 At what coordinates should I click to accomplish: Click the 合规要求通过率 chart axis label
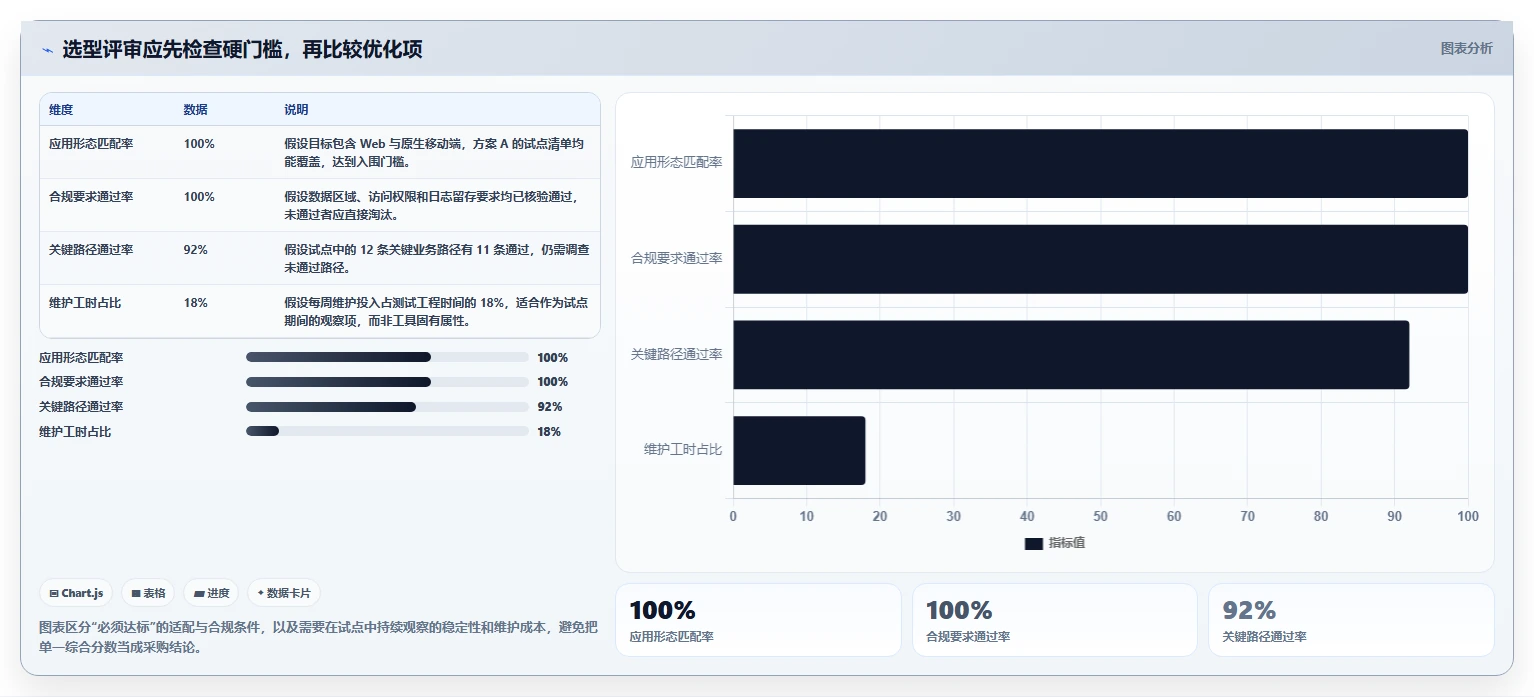coord(677,258)
